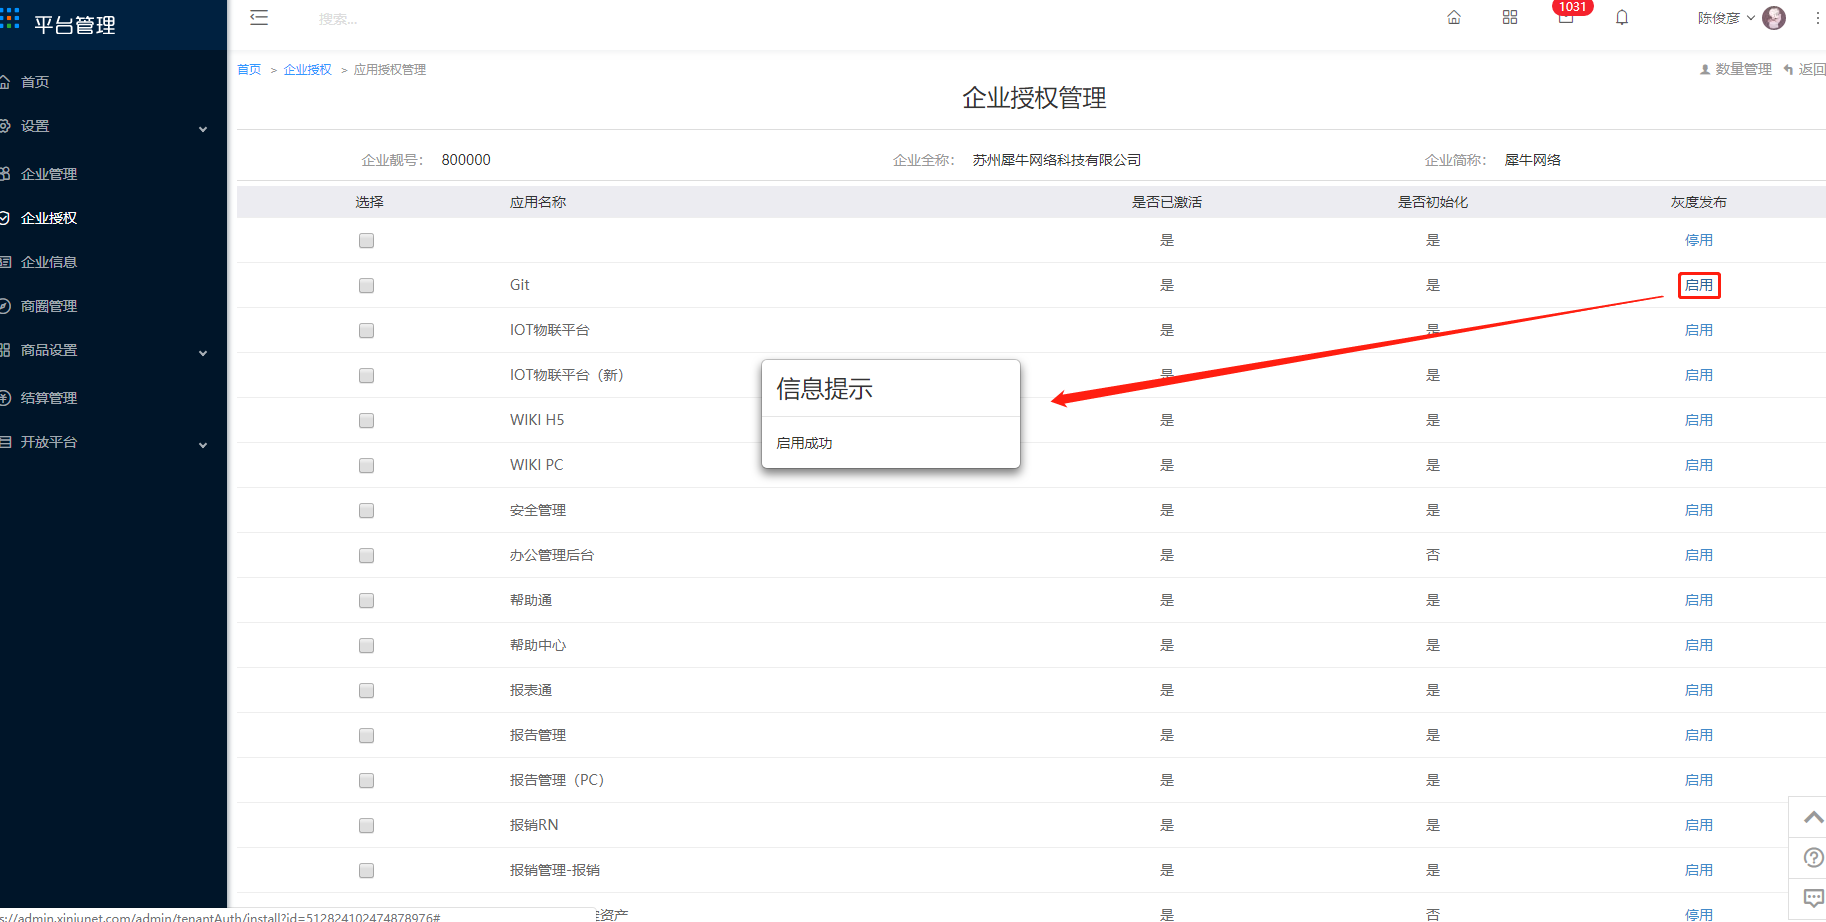Tick checkbox for 报表通 row

pos(367,691)
